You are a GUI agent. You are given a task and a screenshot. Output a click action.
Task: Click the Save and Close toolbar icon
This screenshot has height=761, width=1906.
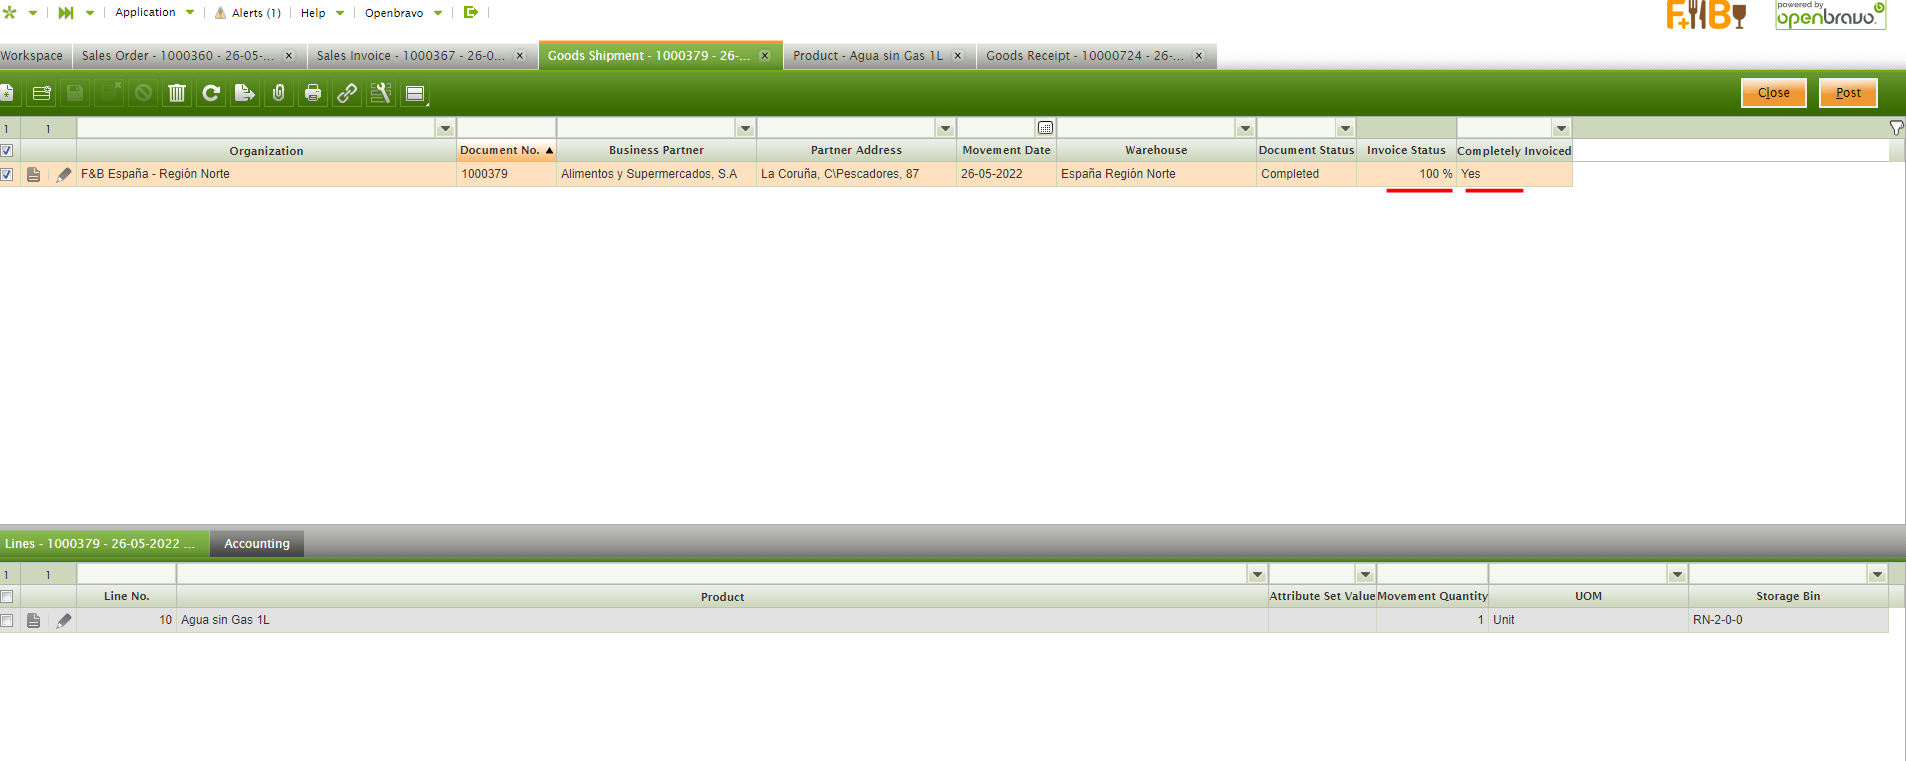coord(109,93)
